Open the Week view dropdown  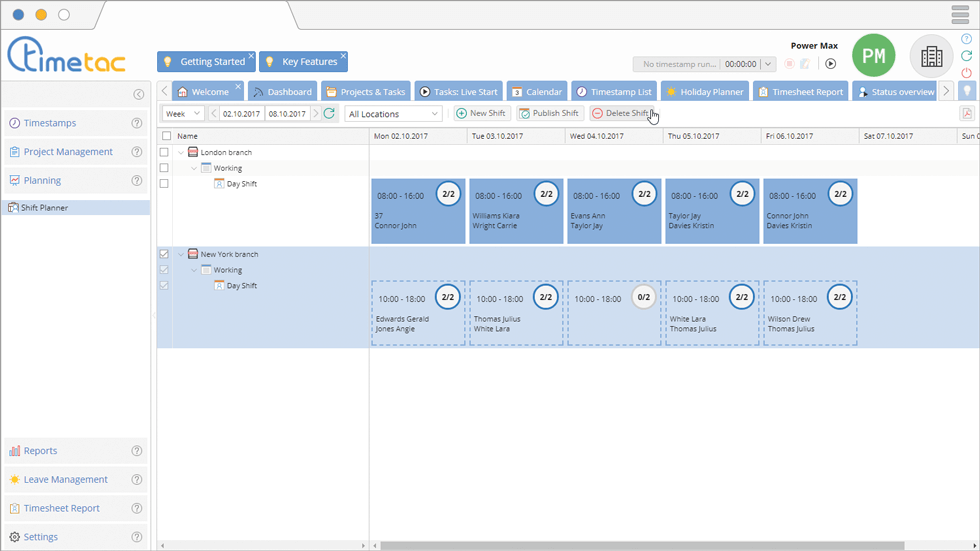(x=184, y=114)
